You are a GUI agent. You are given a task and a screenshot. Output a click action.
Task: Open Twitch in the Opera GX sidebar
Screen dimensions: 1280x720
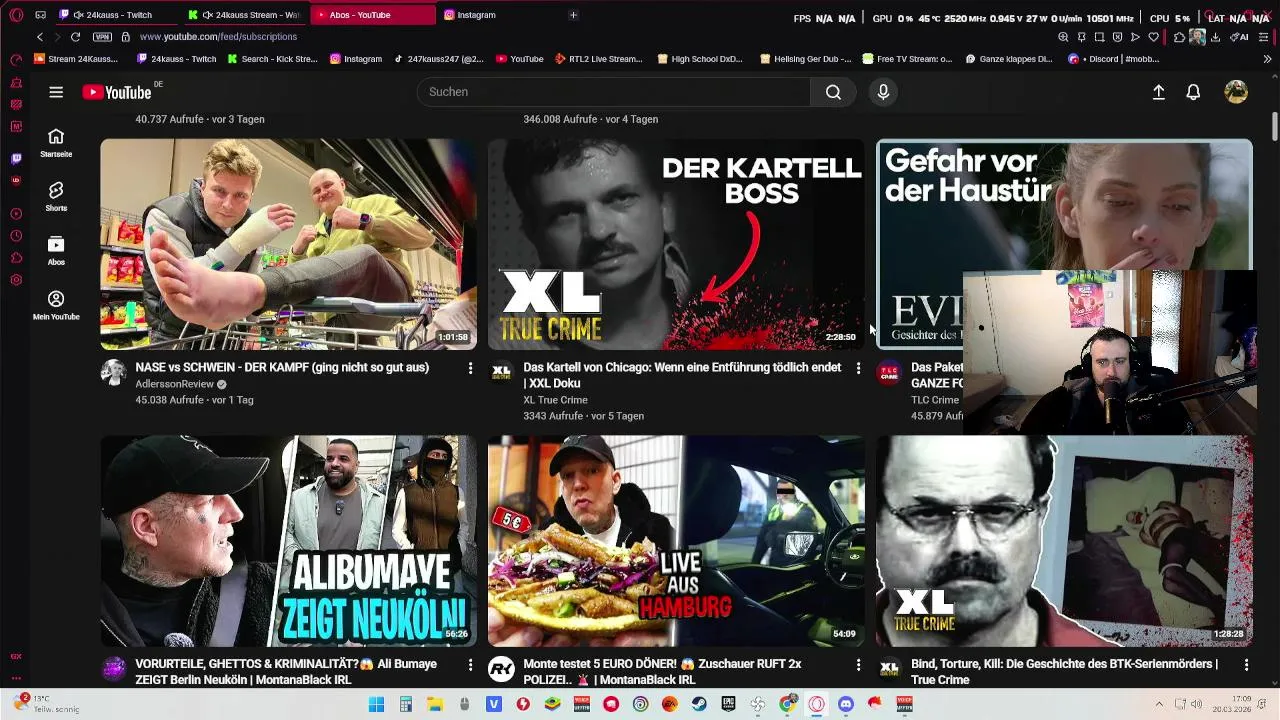pyautogui.click(x=16, y=158)
